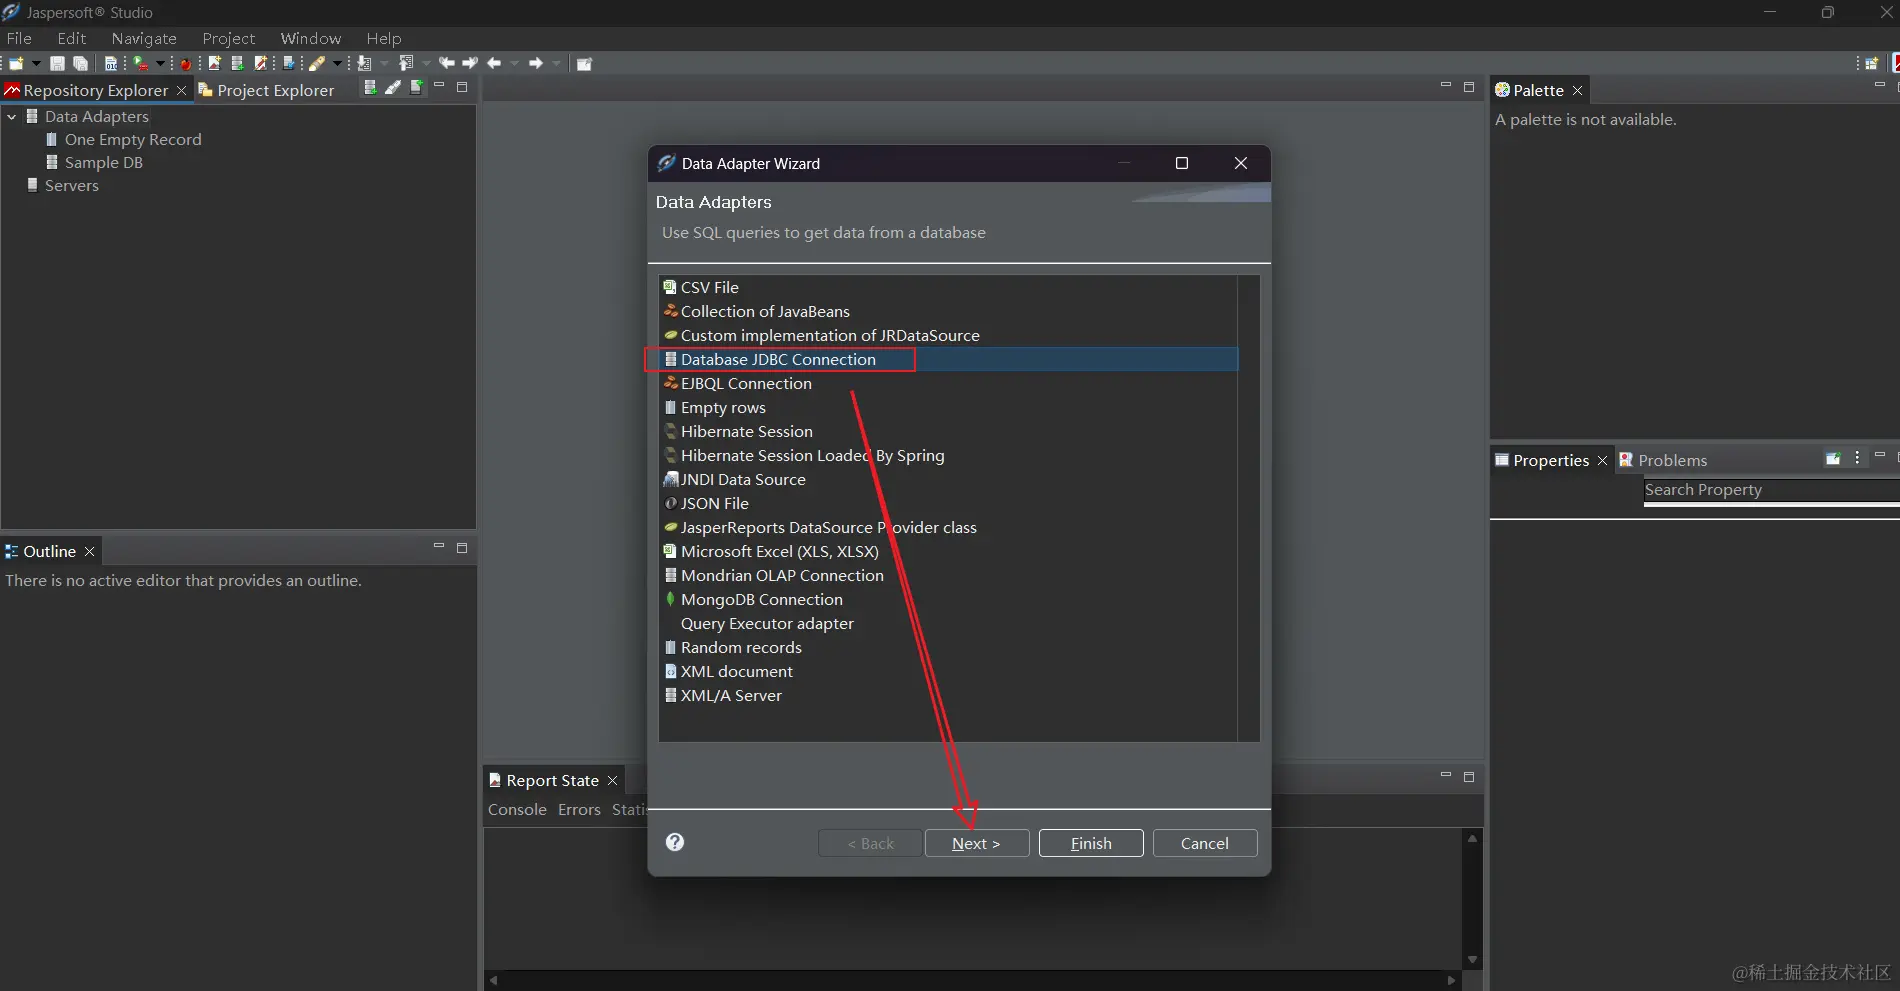The height and width of the screenshot is (991, 1900).
Task: Click the red tomato toolbar icon
Action: tap(186, 64)
